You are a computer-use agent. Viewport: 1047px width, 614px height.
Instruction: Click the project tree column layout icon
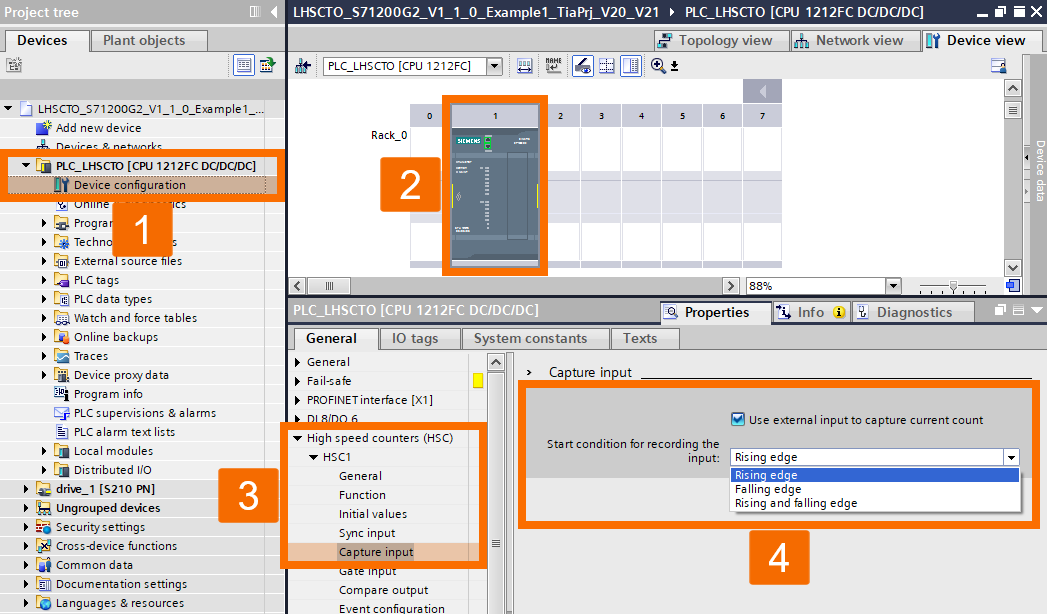coord(255,11)
